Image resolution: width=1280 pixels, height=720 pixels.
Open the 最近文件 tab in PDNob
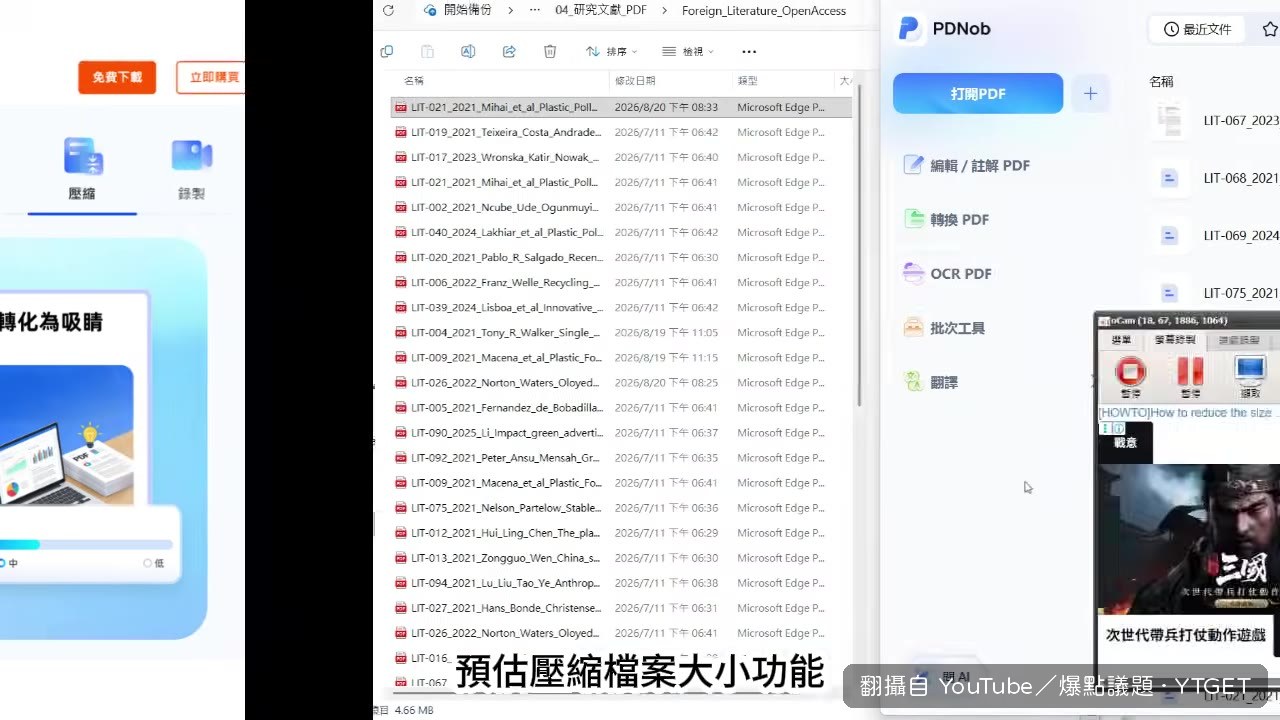1197,29
